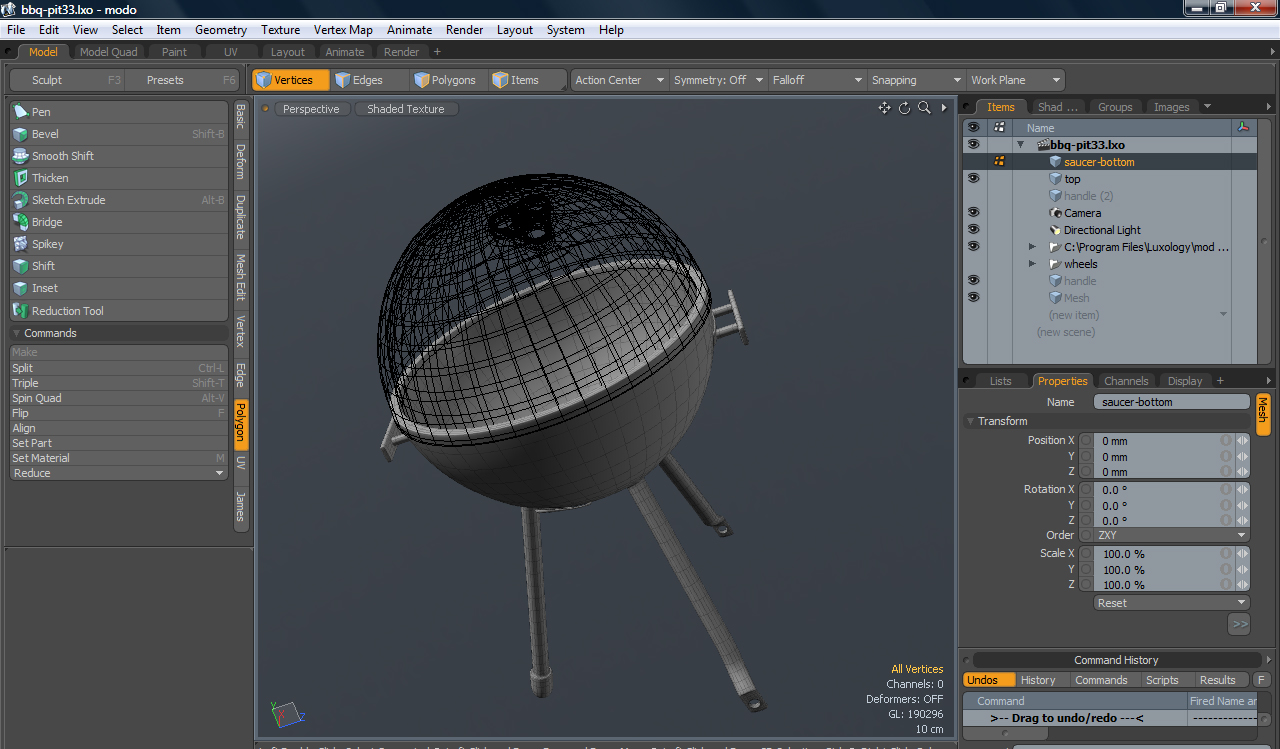Activate the Inset tool
The width and height of the screenshot is (1280, 749).
tap(119, 288)
